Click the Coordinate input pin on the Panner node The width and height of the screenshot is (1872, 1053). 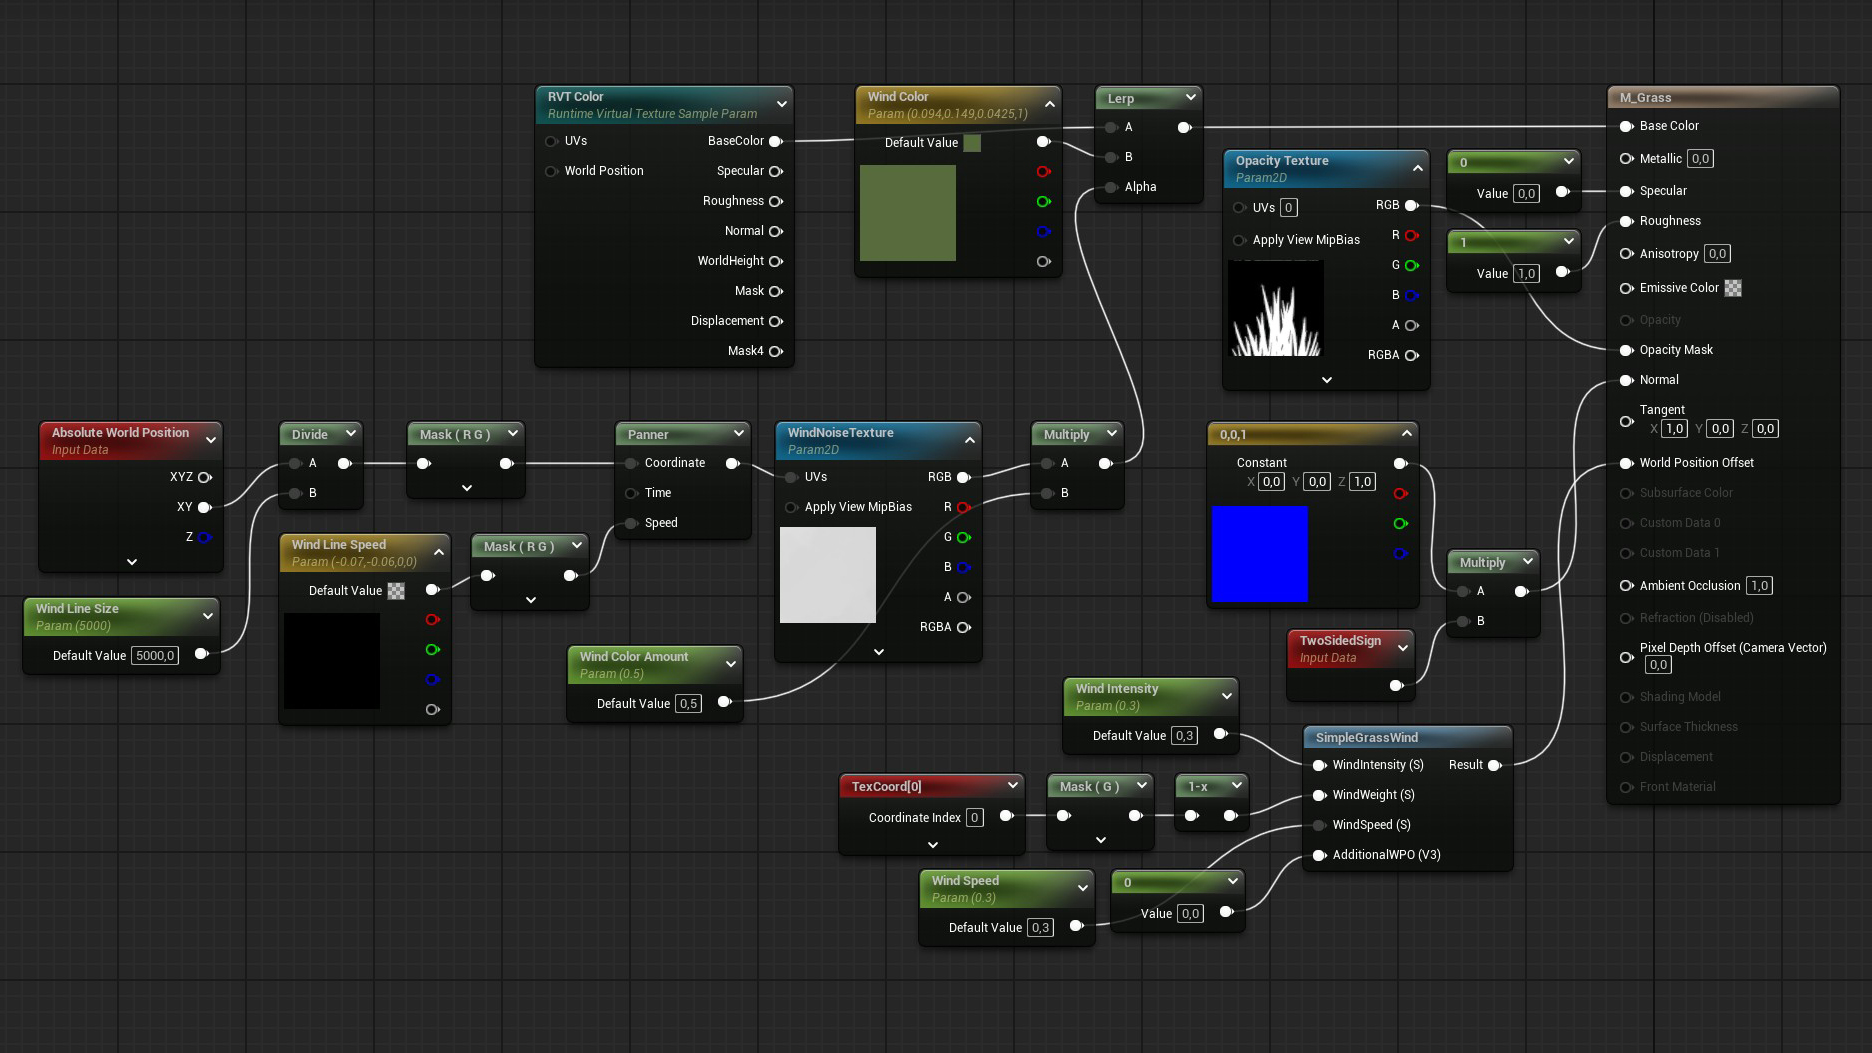coord(632,462)
